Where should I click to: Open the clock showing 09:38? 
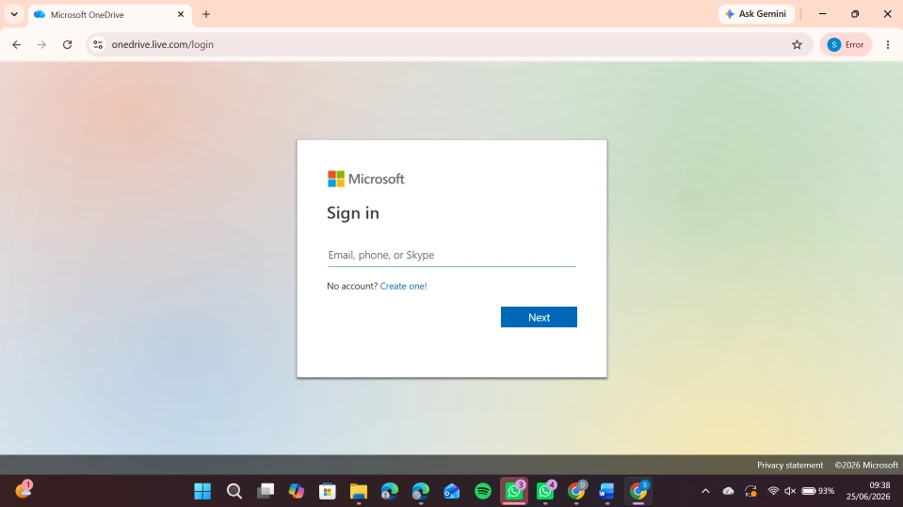tap(868, 491)
